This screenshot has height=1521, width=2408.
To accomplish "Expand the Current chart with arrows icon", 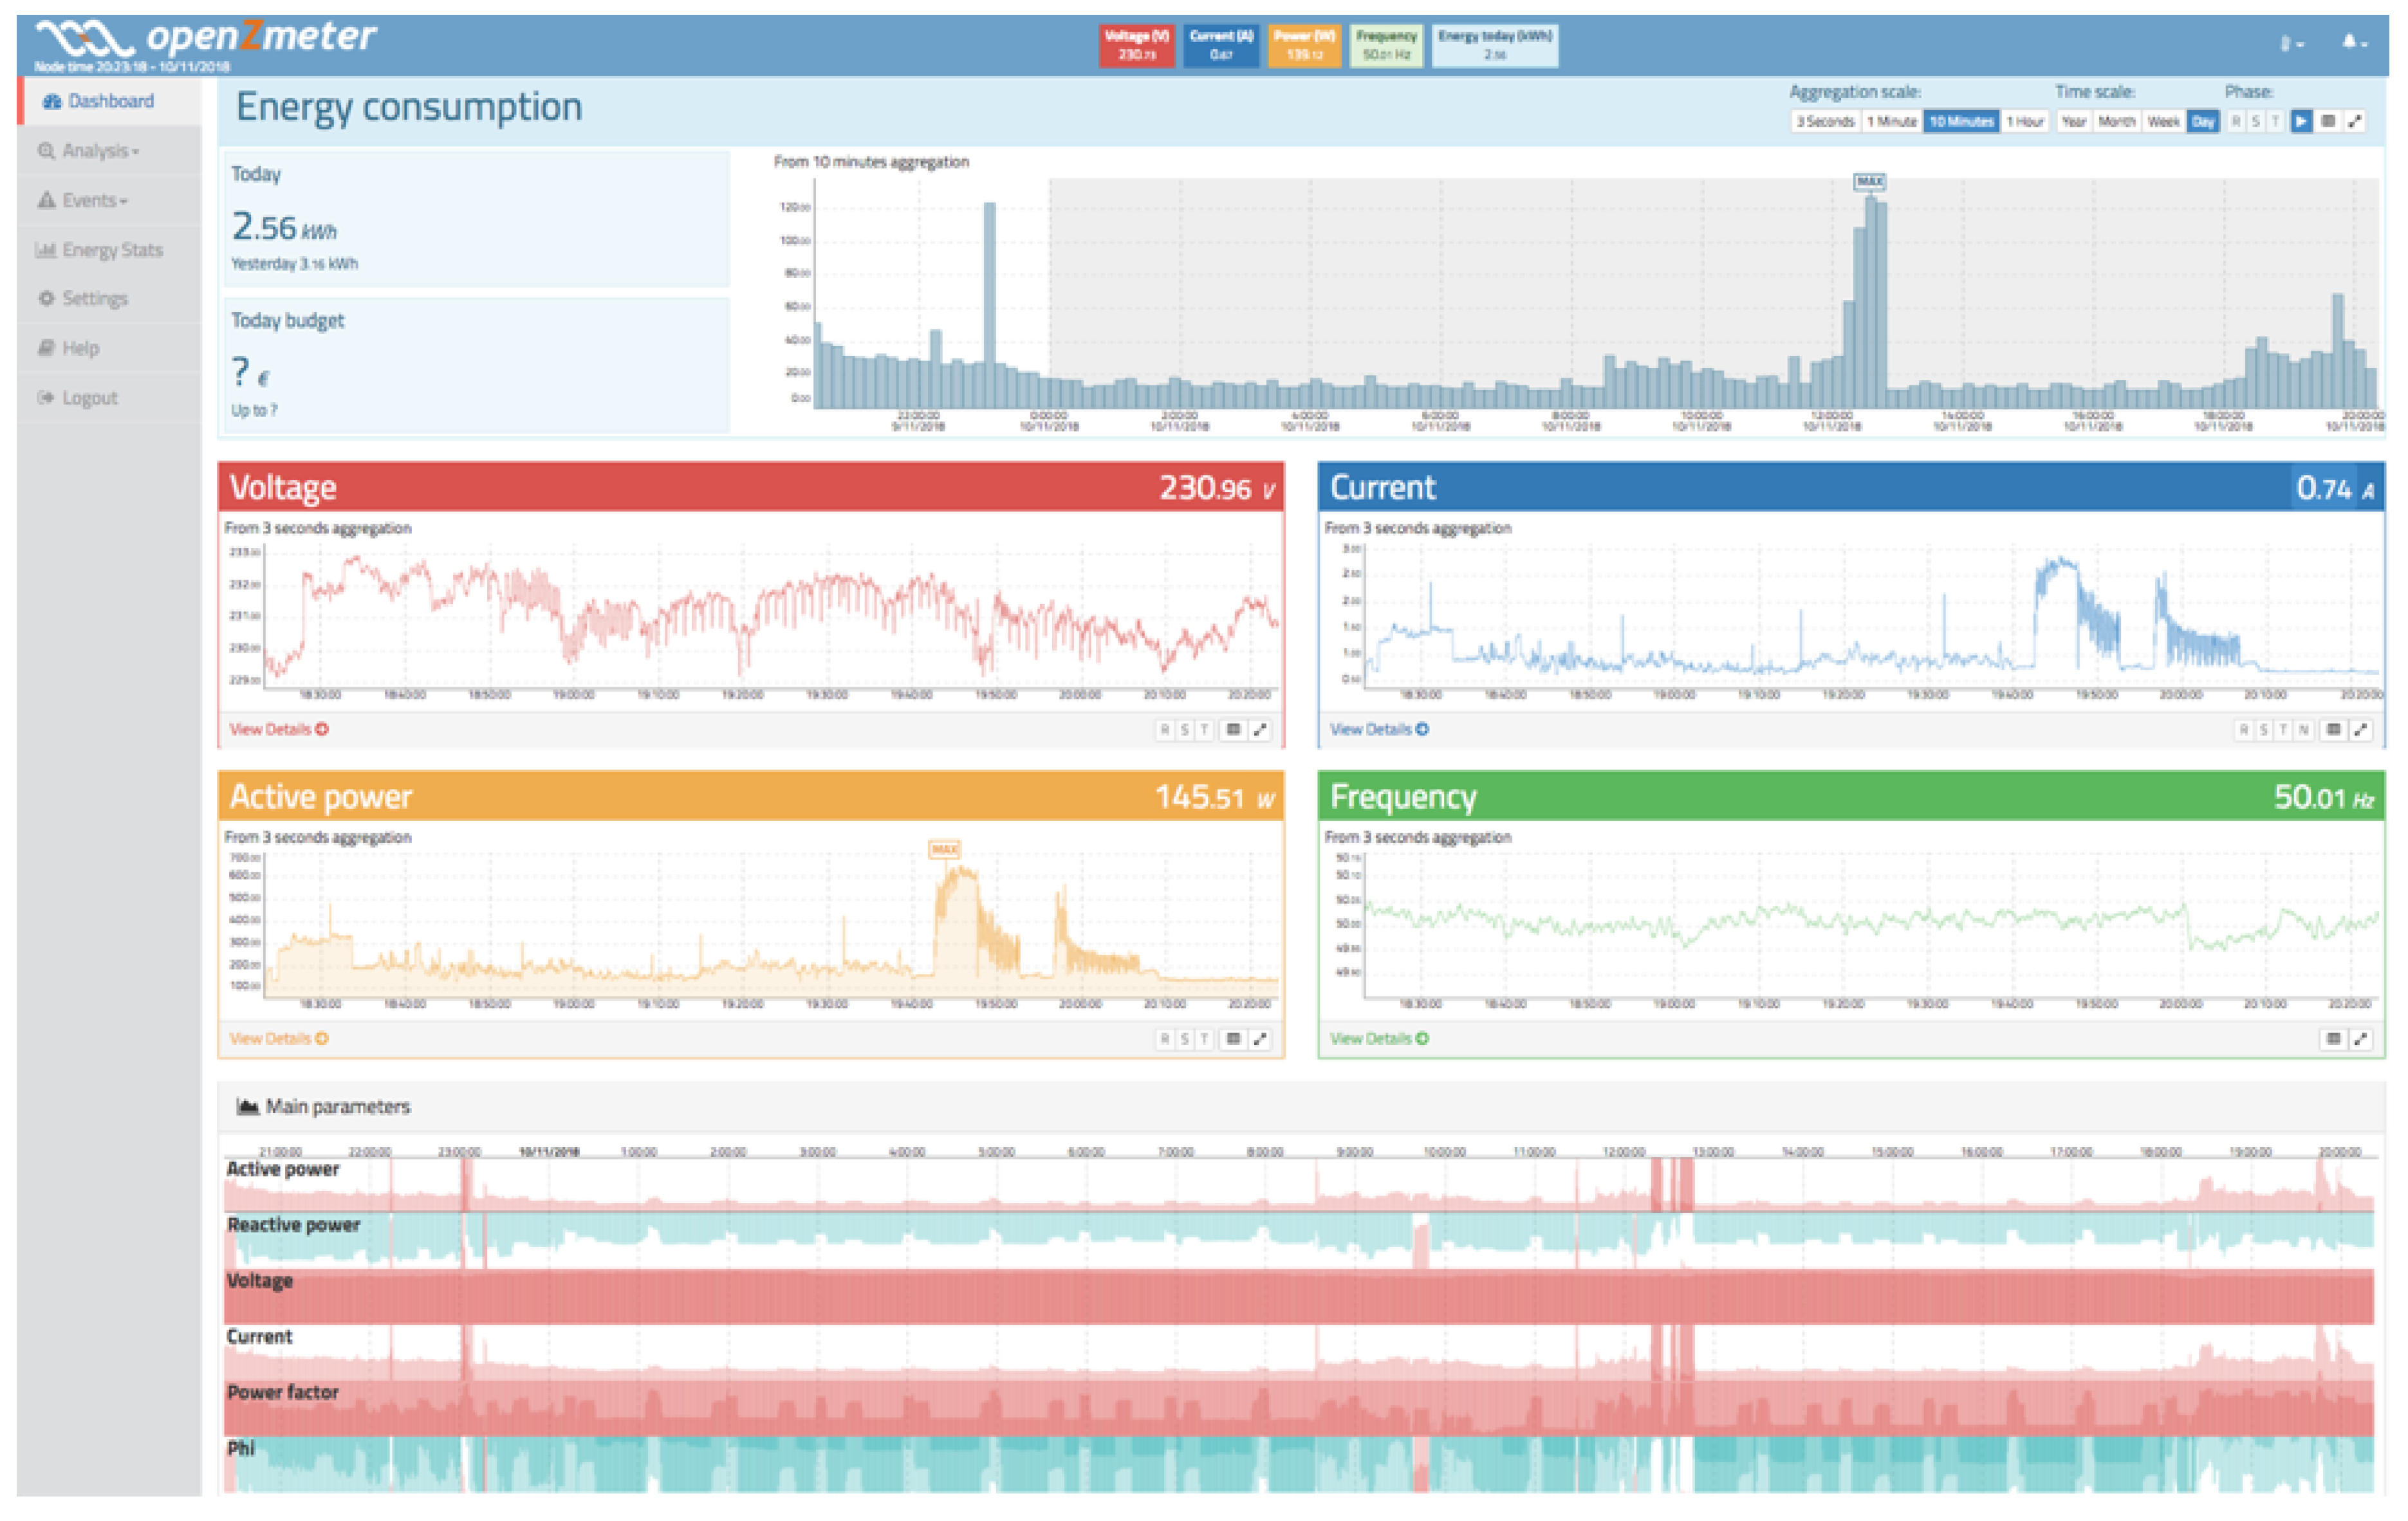I will [x=2361, y=730].
